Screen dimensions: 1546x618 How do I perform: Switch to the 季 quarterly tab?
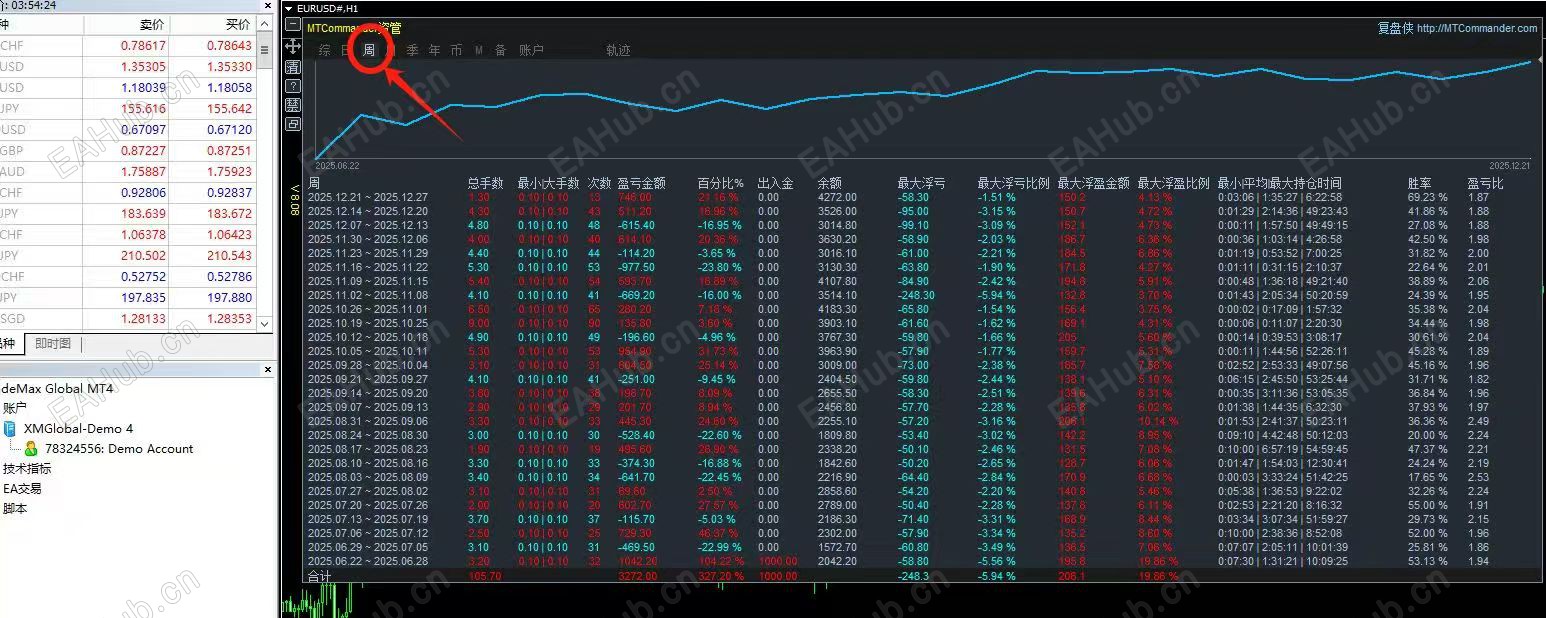coord(412,50)
